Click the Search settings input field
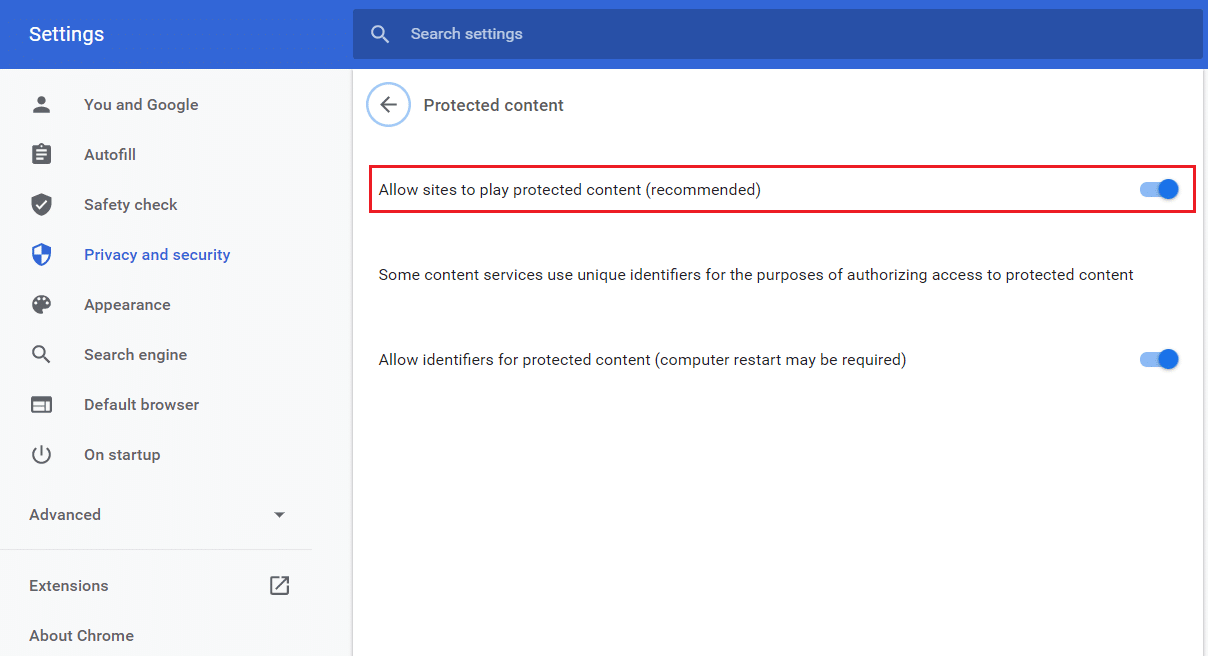Viewport: 1208px width, 656px height. coord(780,34)
